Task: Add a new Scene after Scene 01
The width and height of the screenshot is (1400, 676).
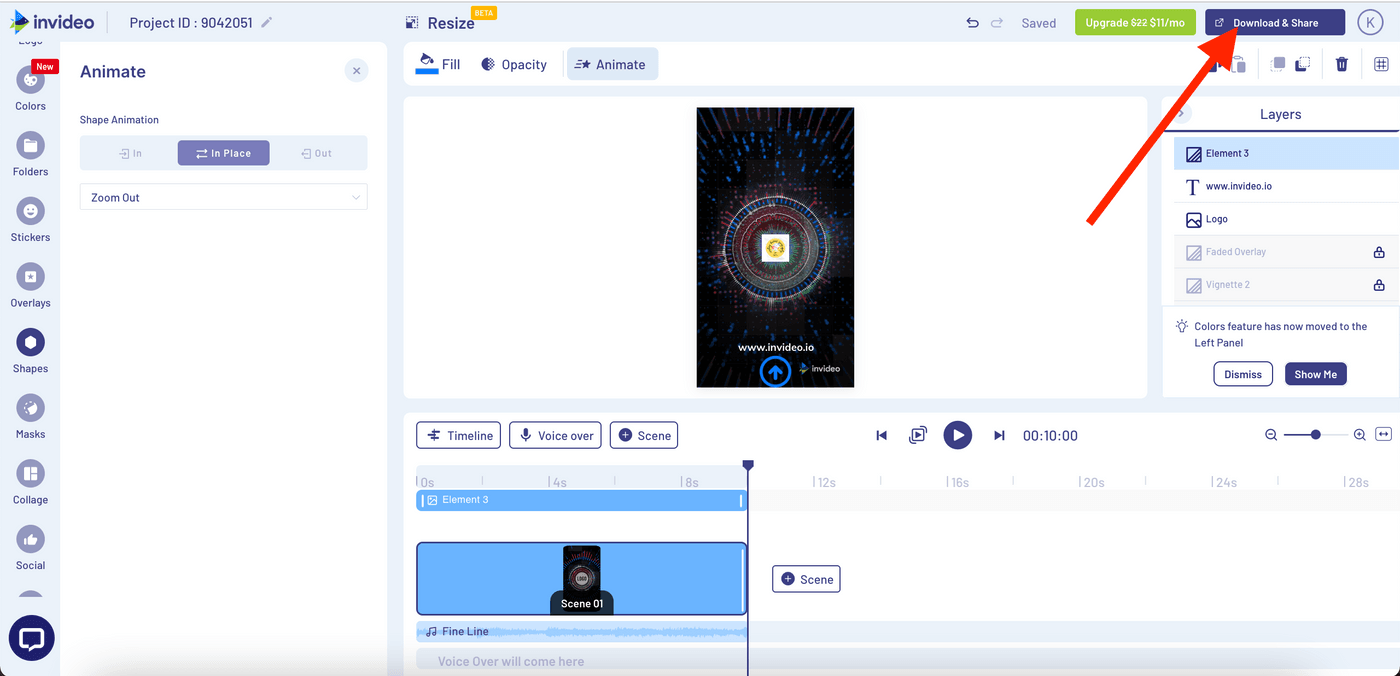Action: pyautogui.click(x=806, y=579)
